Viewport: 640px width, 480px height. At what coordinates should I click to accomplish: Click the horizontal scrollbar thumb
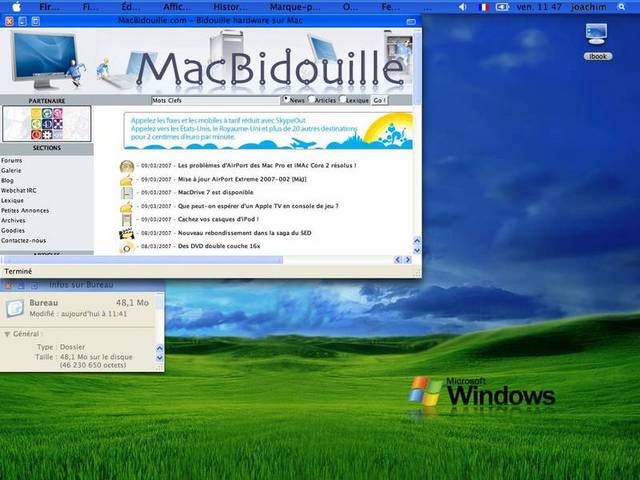tap(143, 260)
